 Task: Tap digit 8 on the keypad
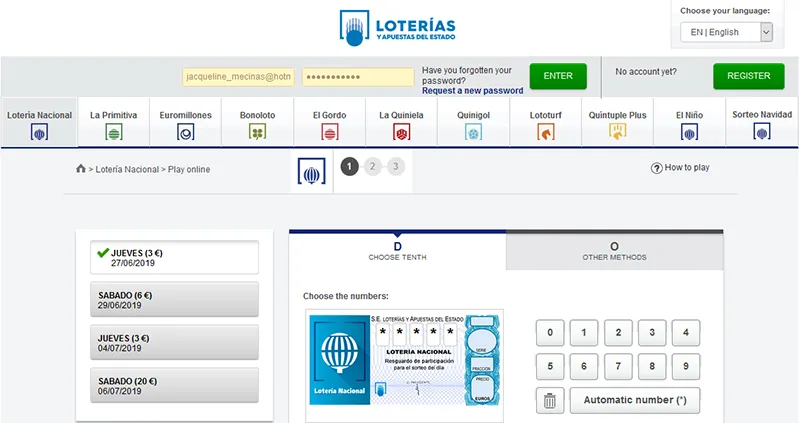[652, 366]
